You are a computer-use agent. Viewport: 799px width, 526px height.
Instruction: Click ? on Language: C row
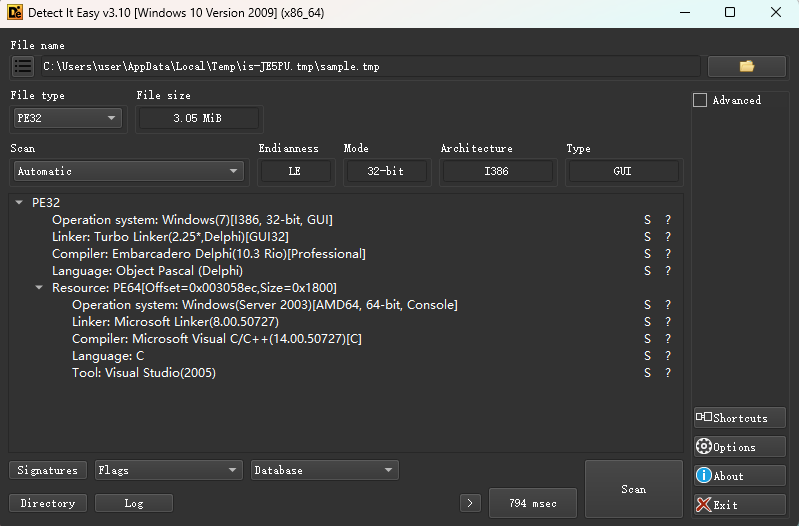668,356
